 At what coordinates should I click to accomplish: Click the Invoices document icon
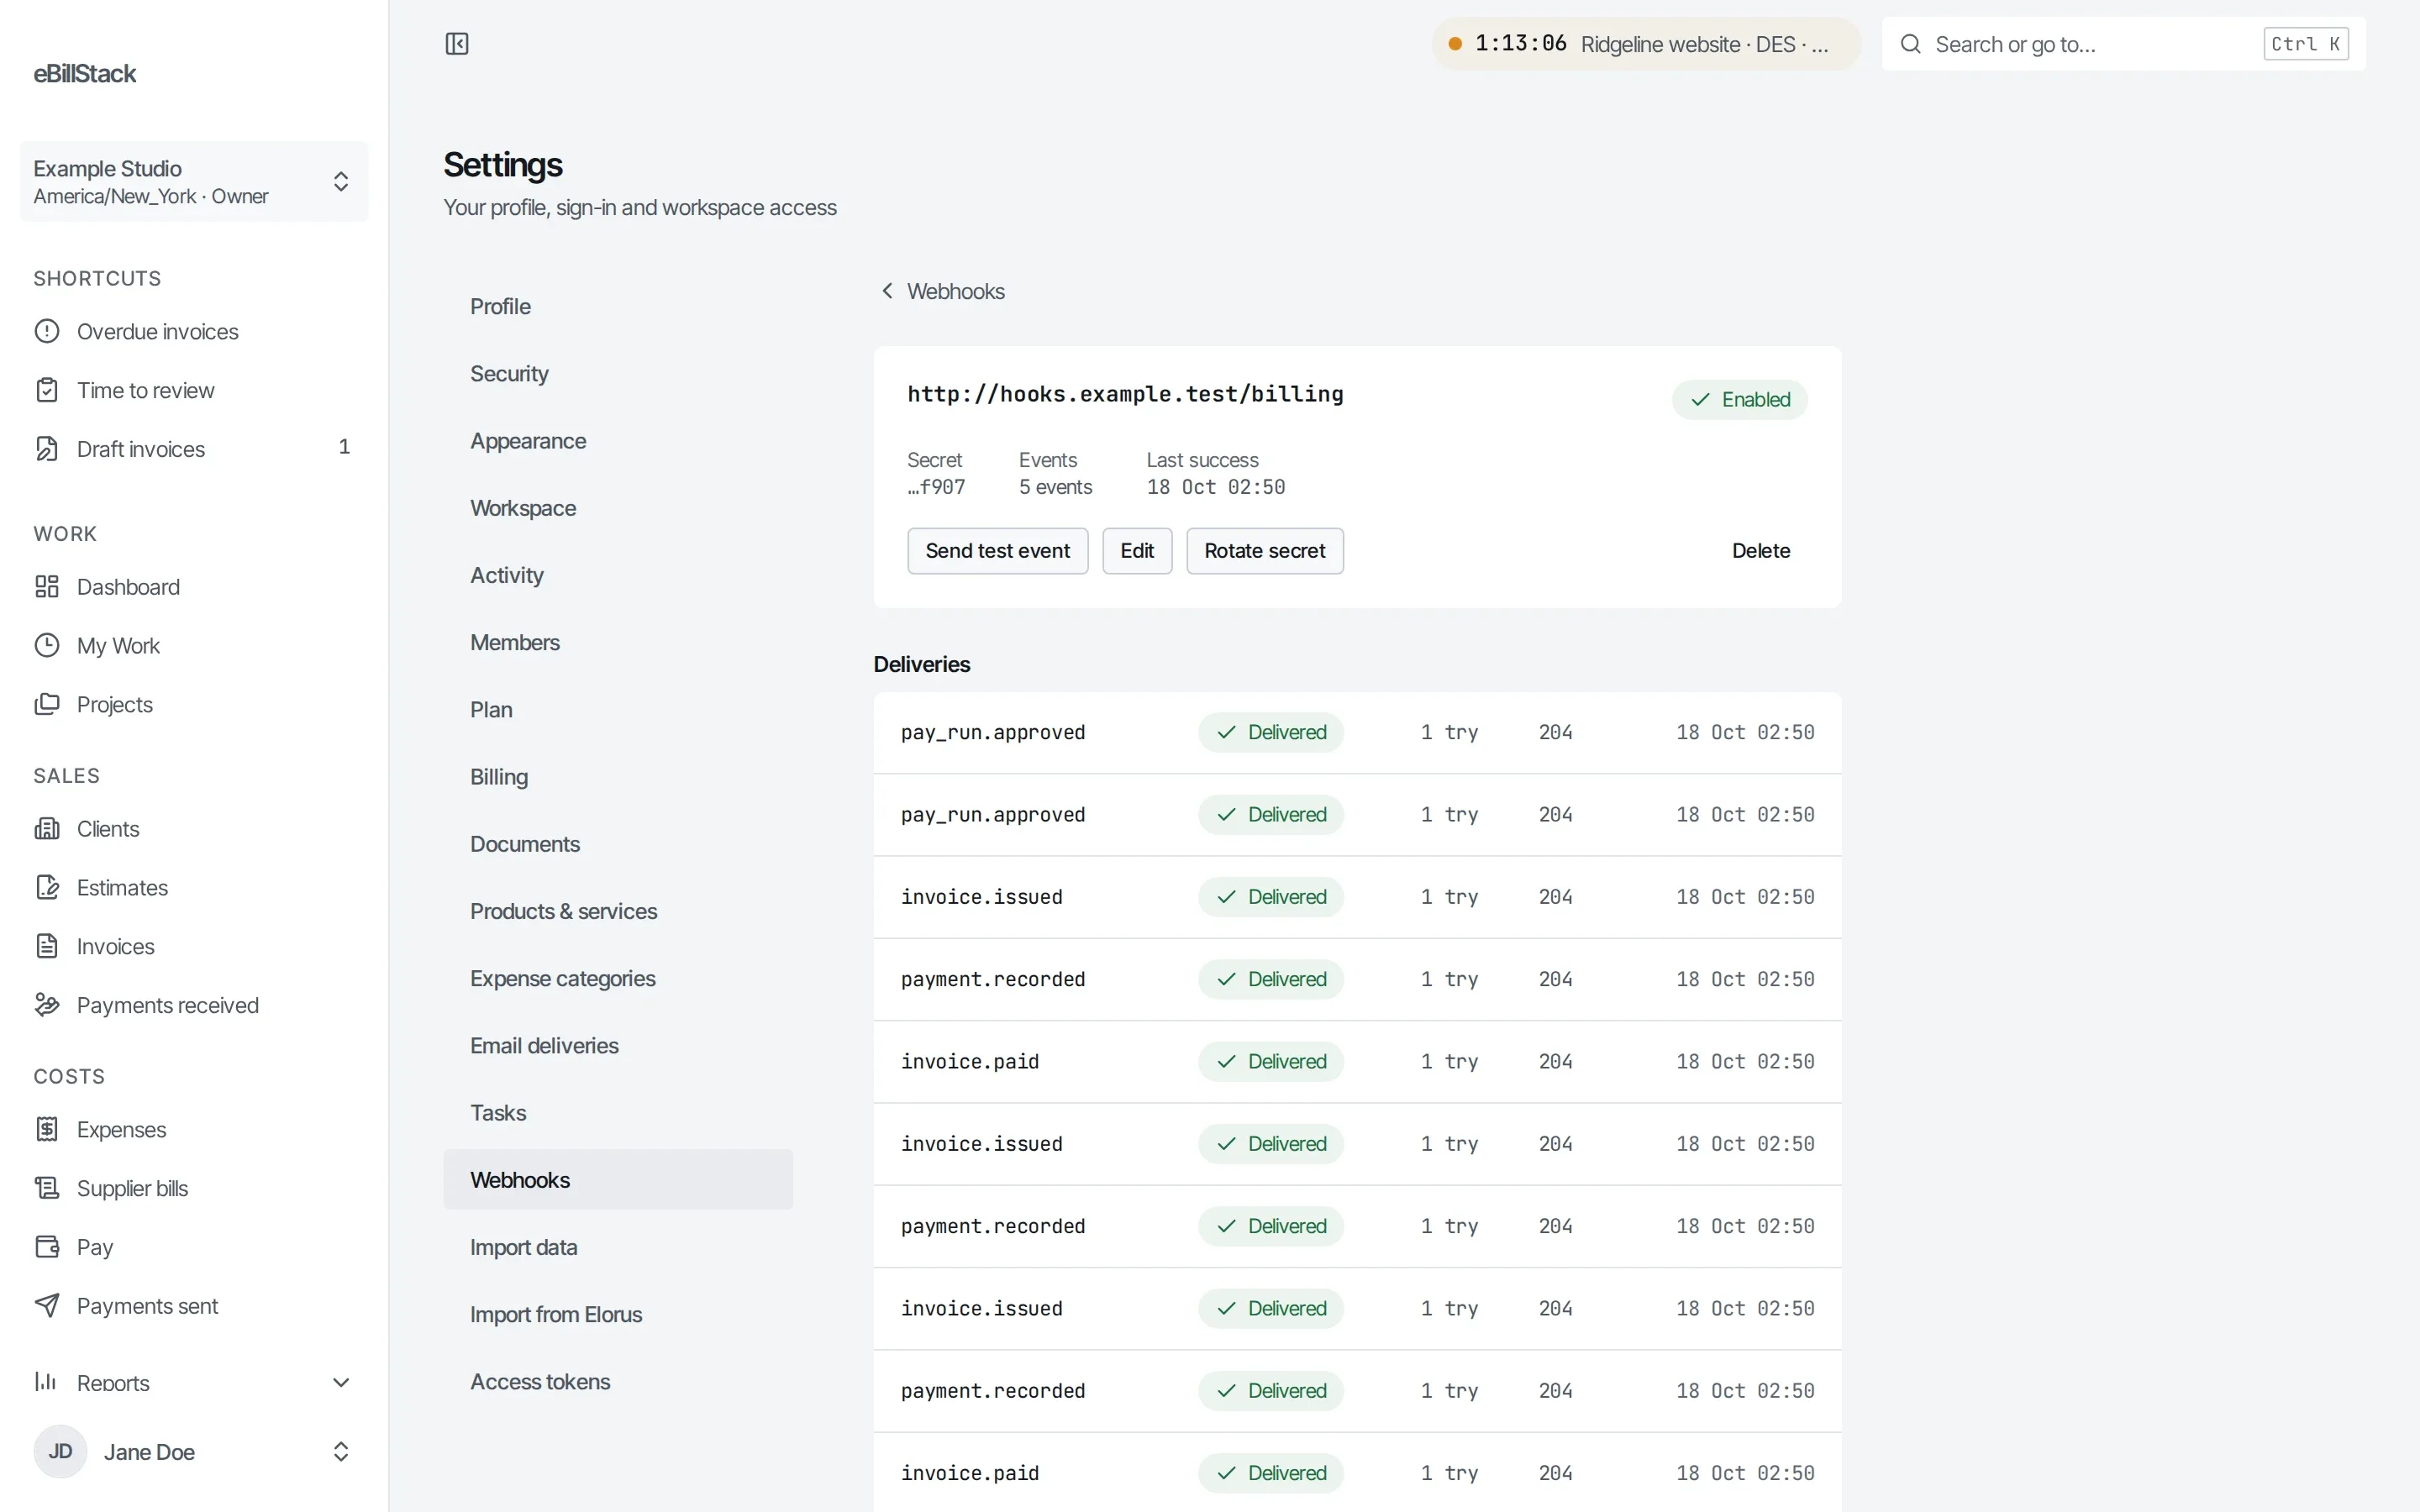tap(47, 946)
